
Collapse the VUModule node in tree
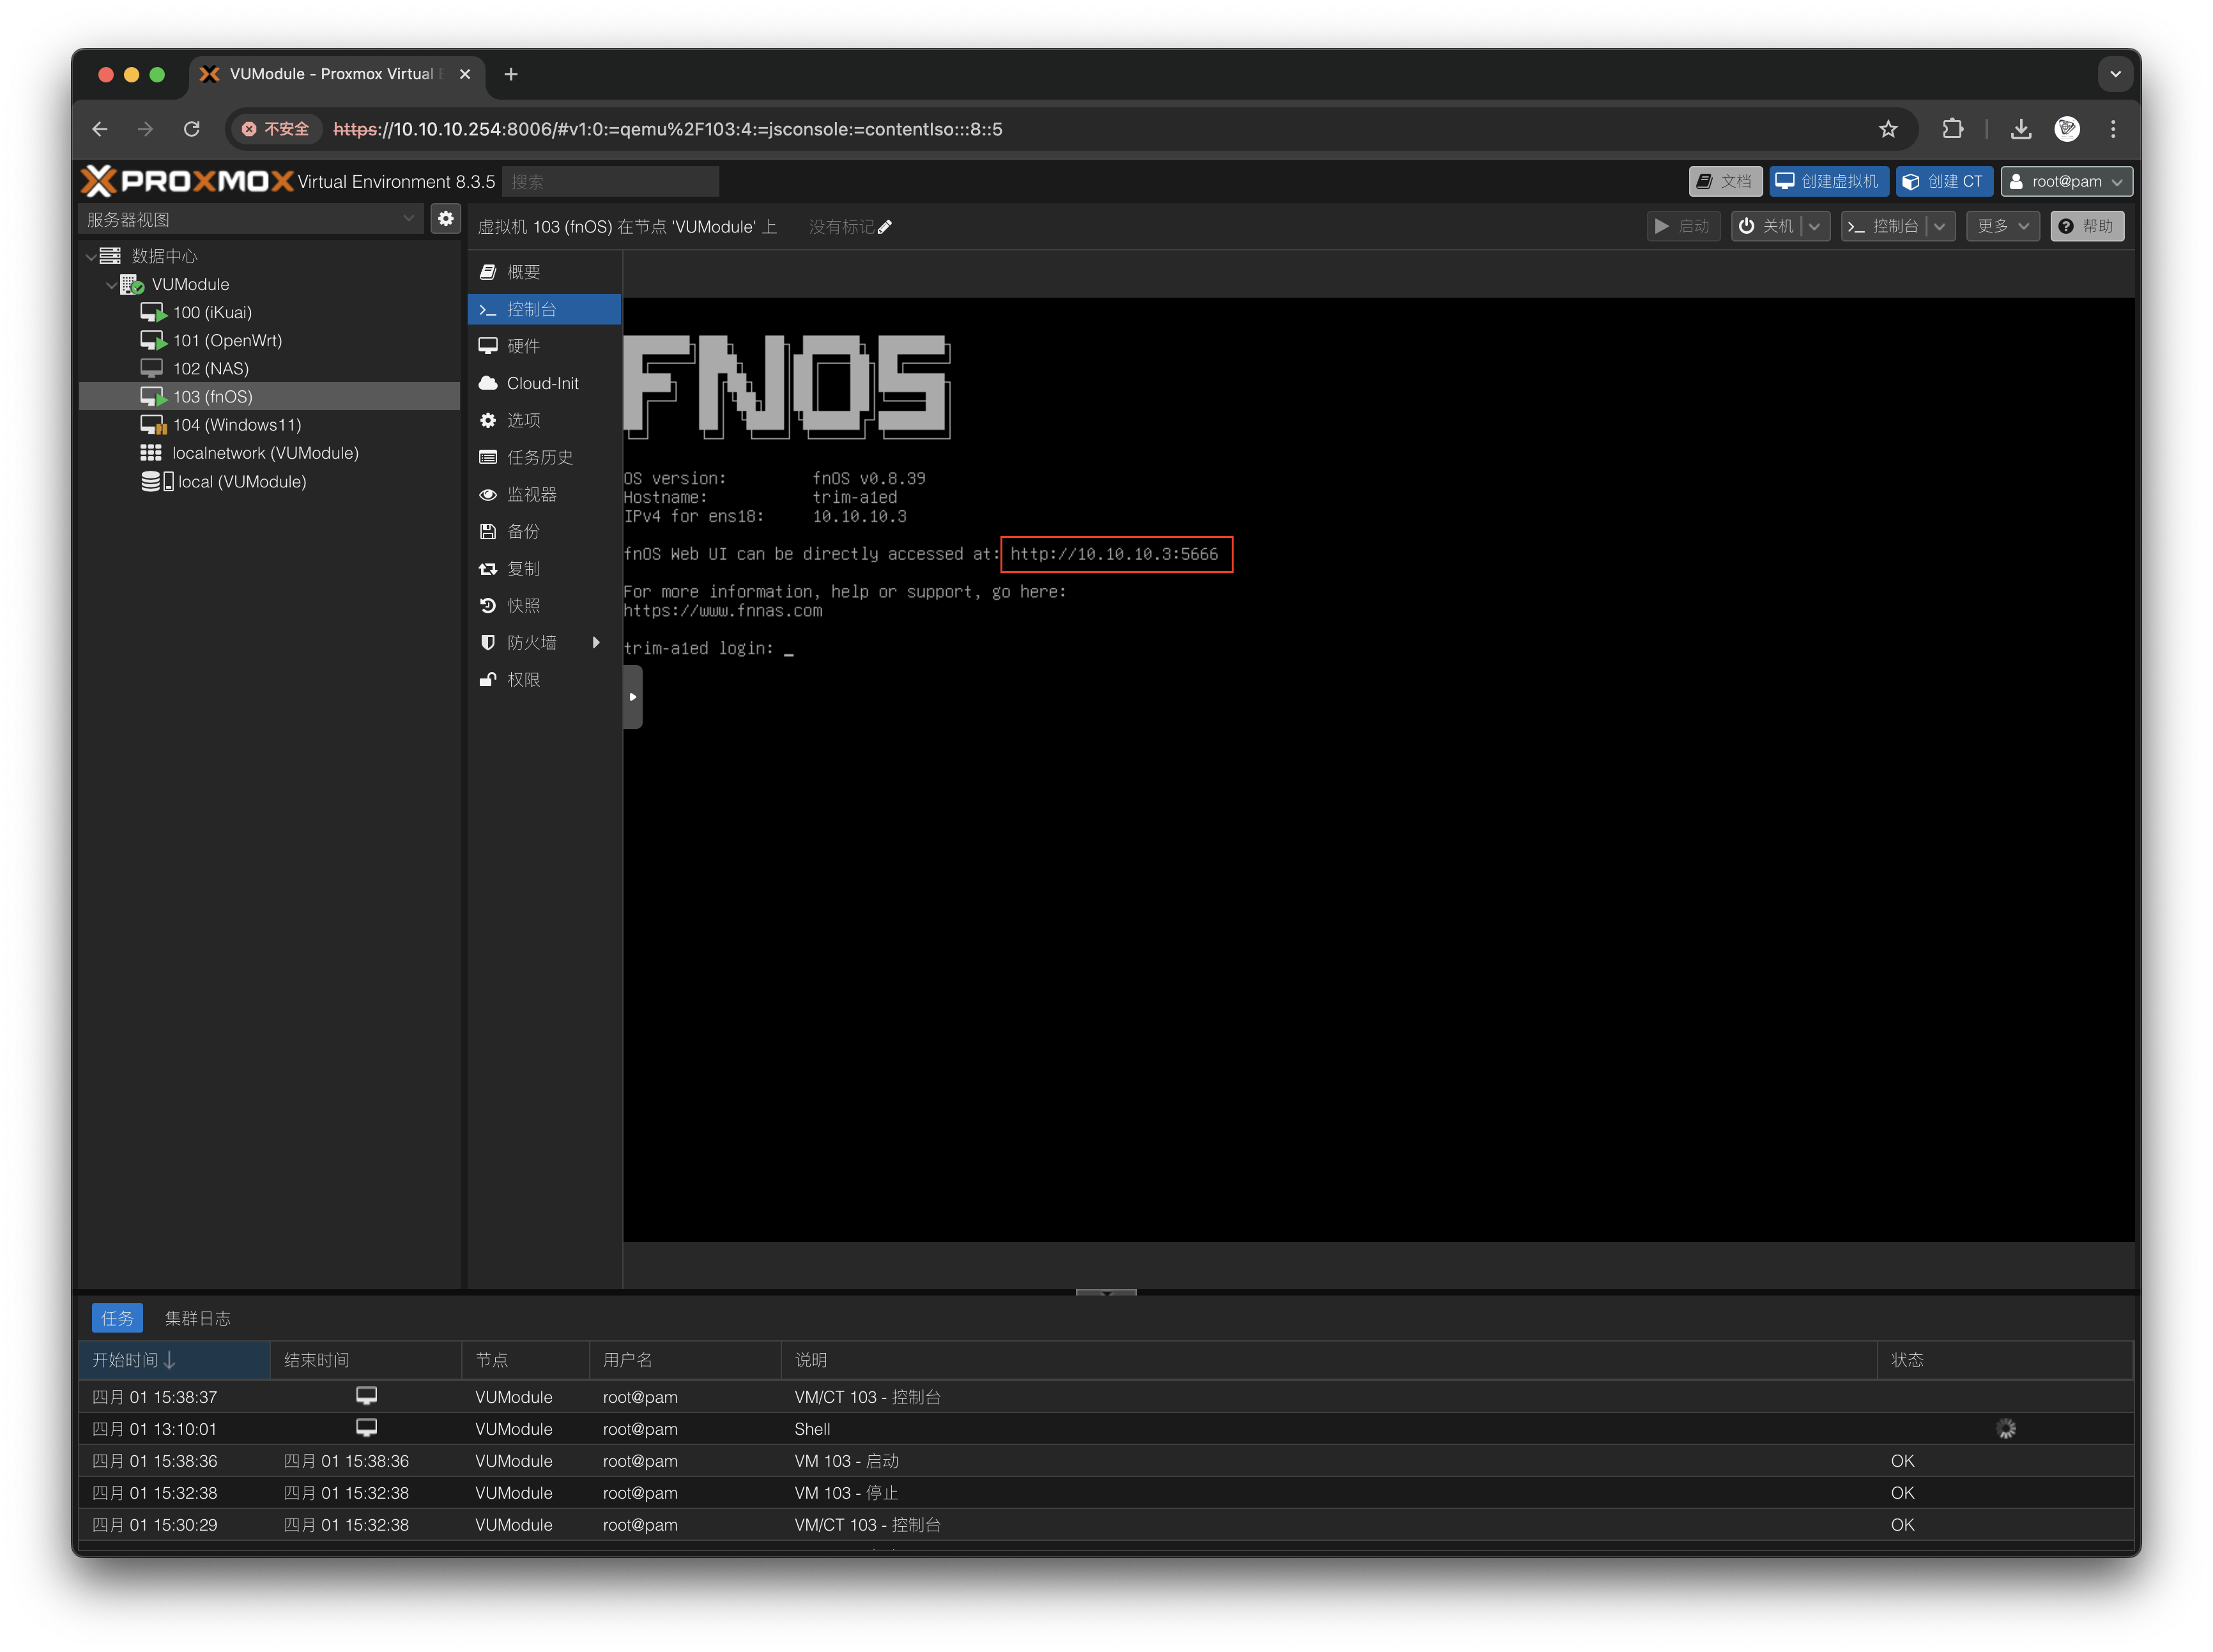point(111,285)
